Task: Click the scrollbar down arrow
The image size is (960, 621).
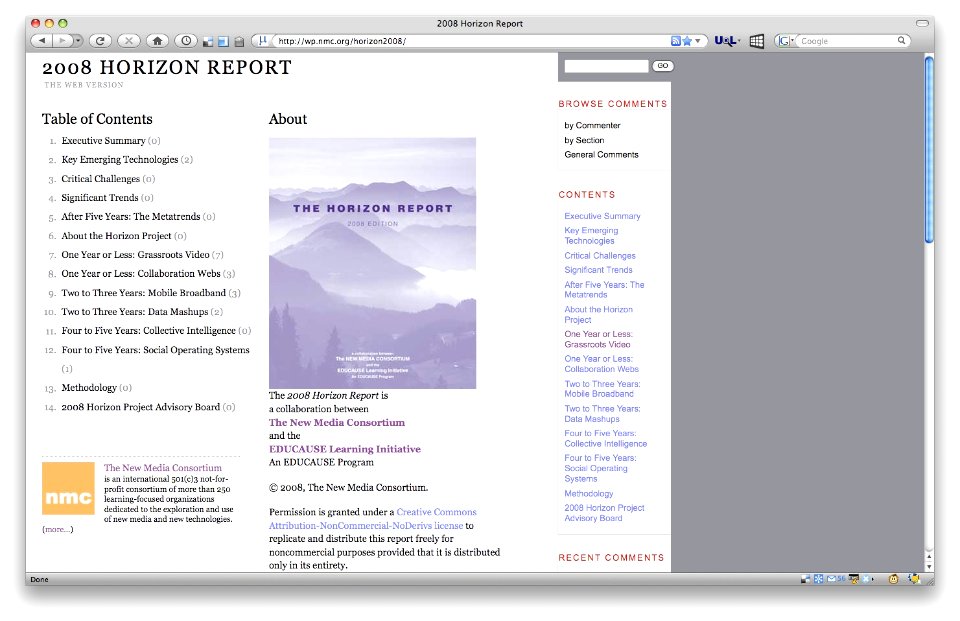Action: [929, 567]
